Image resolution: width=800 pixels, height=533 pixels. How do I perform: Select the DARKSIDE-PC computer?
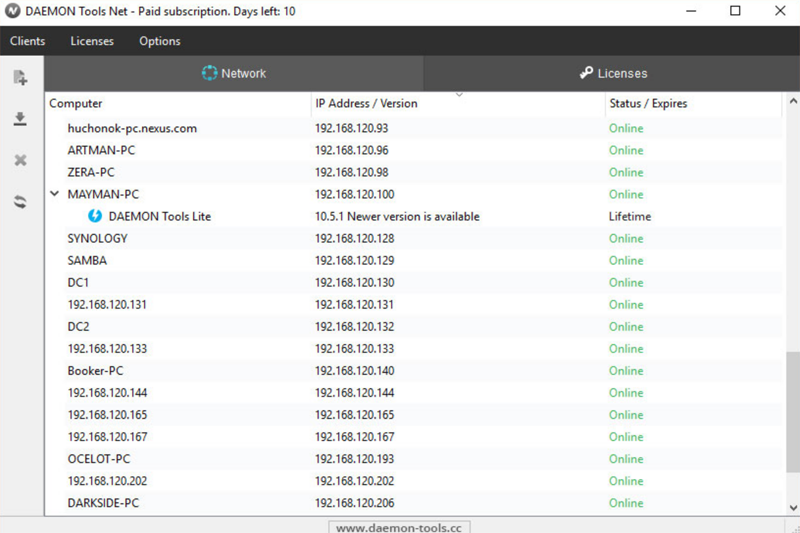(x=103, y=502)
